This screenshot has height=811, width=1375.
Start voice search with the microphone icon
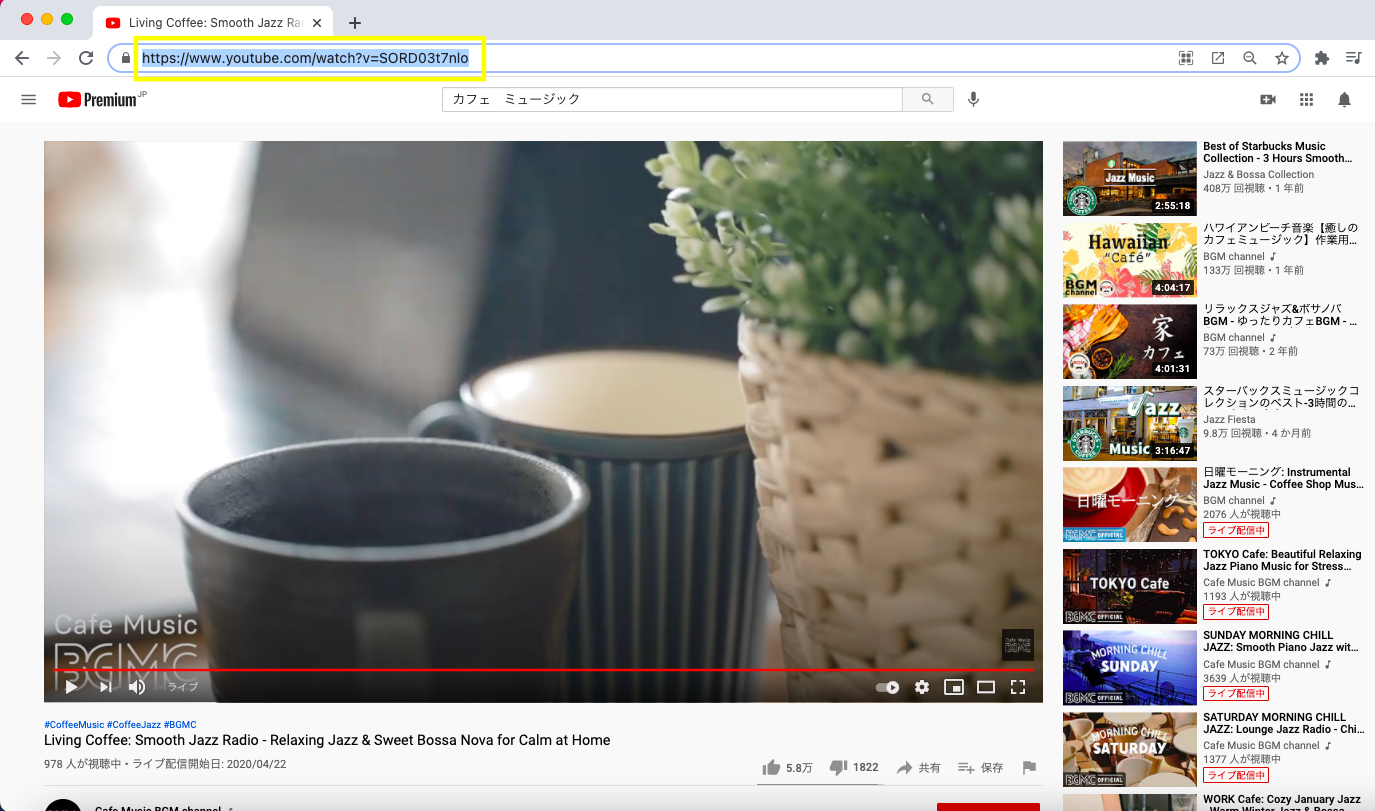[x=973, y=99]
